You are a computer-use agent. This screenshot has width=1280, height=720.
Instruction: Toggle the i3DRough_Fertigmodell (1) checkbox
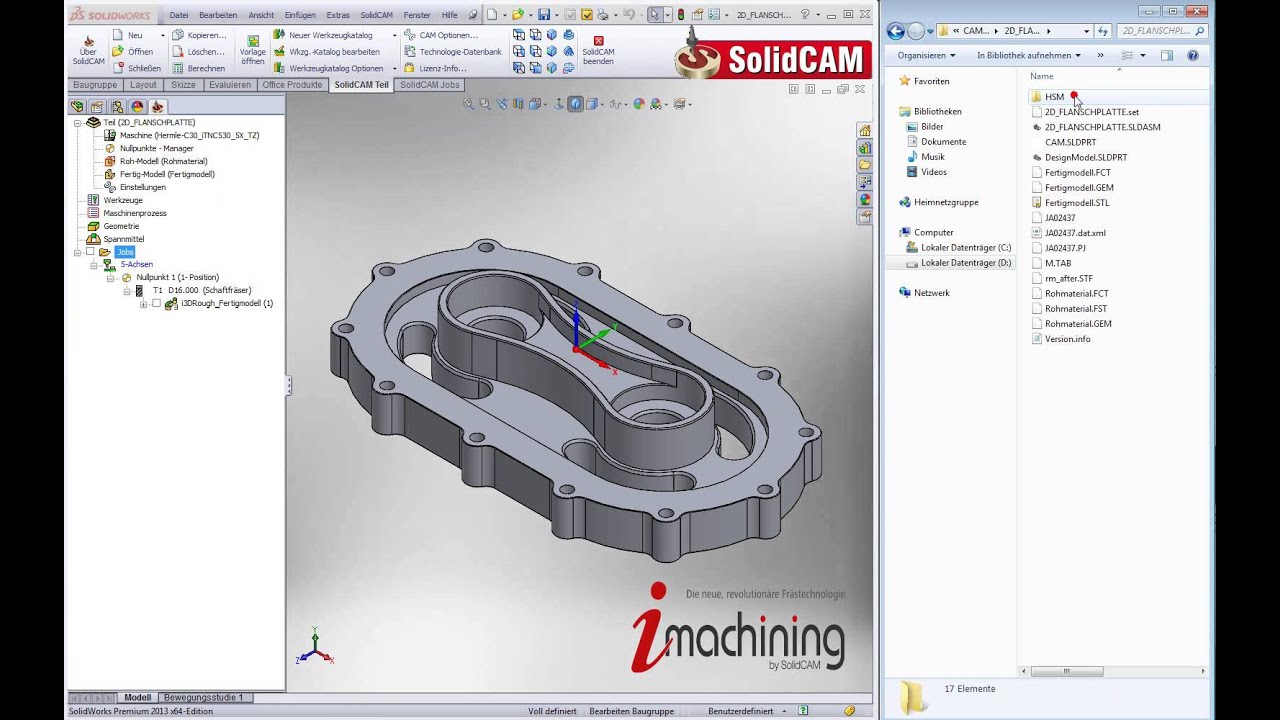(x=156, y=304)
